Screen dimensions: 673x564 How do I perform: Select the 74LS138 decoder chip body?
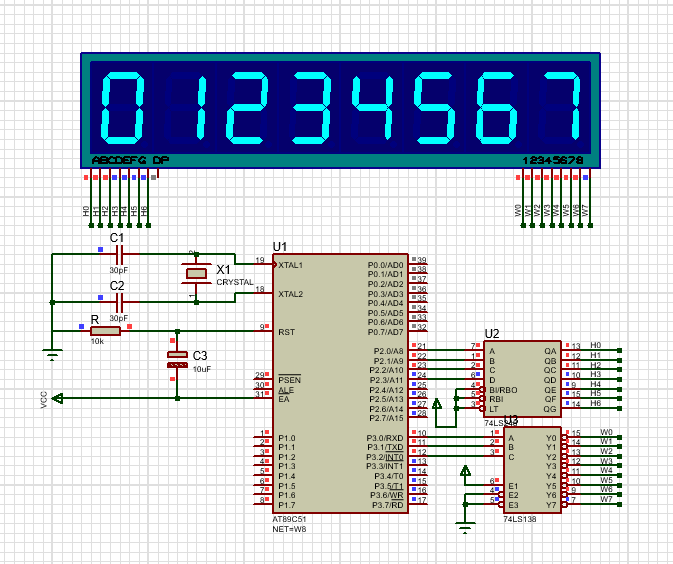pyautogui.click(x=532, y=470)
